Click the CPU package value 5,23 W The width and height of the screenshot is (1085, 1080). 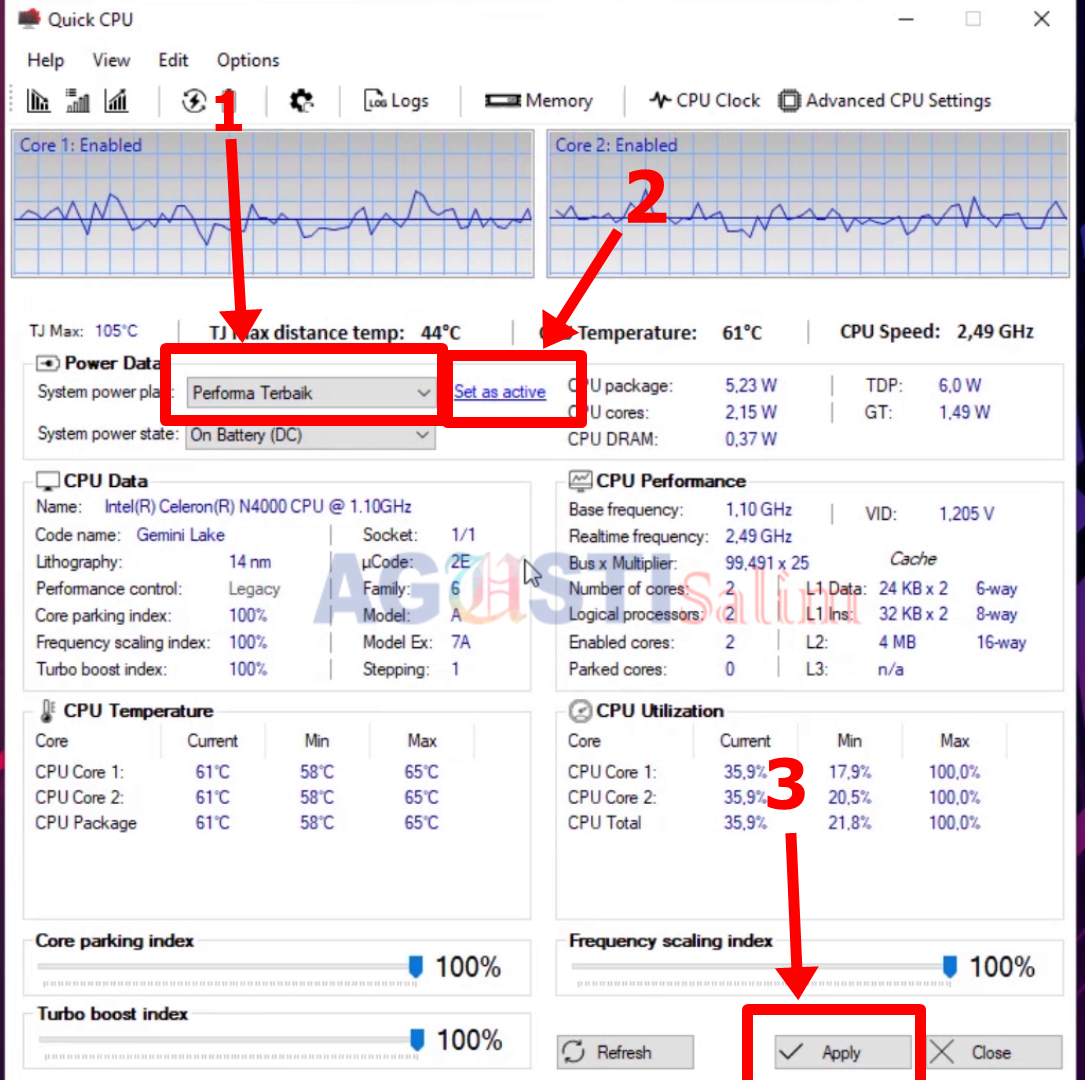(x=751, y=385)
